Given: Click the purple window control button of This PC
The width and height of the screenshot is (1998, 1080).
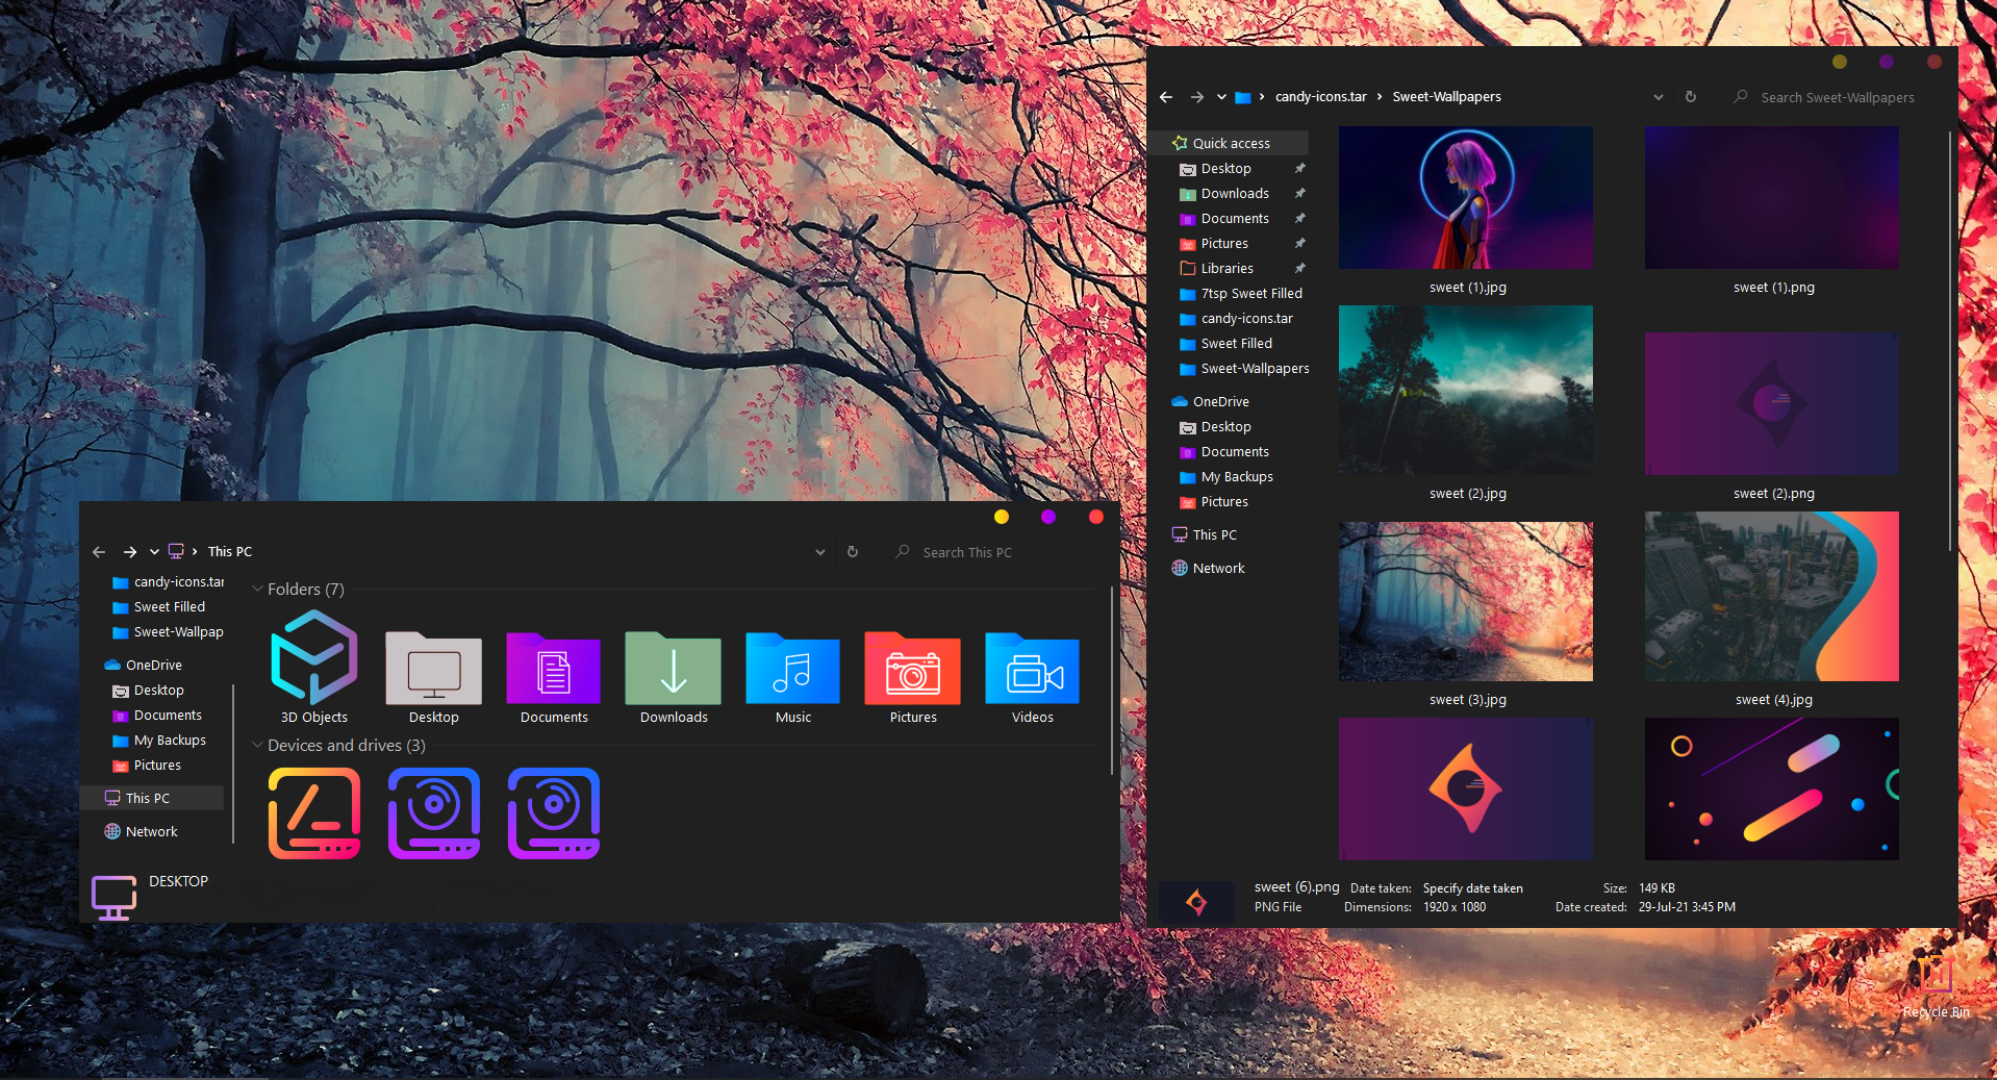Looking at the screenshot, I should [x=1048, y=517].
